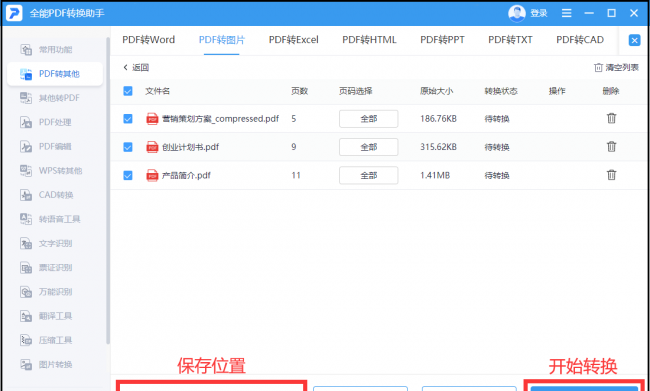650x391 pixels.
Task: Click the page count 11 for 产品简介.pdf
Action: [x=296, y=175]
